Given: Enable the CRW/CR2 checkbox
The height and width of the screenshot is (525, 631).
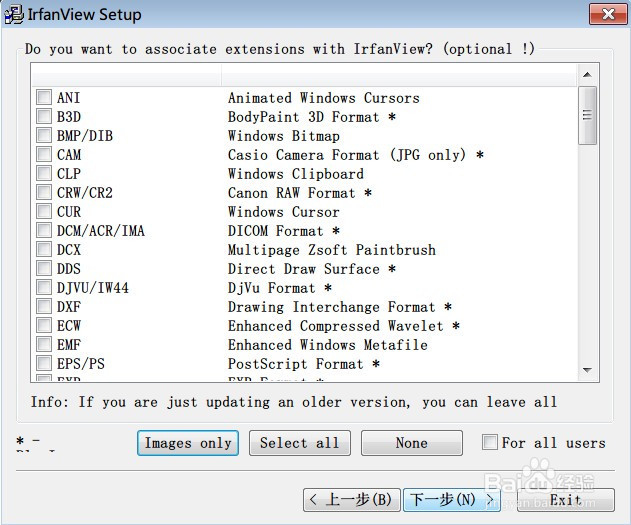Looking at the screenshot, I should (x=44, y=192).
